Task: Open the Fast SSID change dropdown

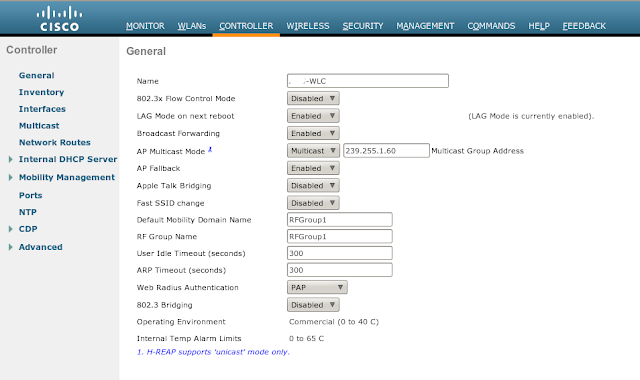Action: (x=313, y=203)
